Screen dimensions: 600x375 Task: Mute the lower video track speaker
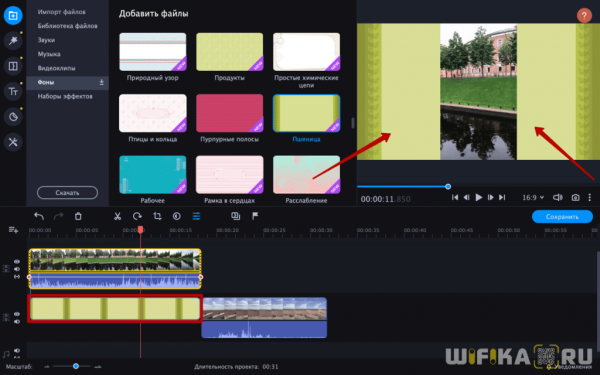(17, 321)
